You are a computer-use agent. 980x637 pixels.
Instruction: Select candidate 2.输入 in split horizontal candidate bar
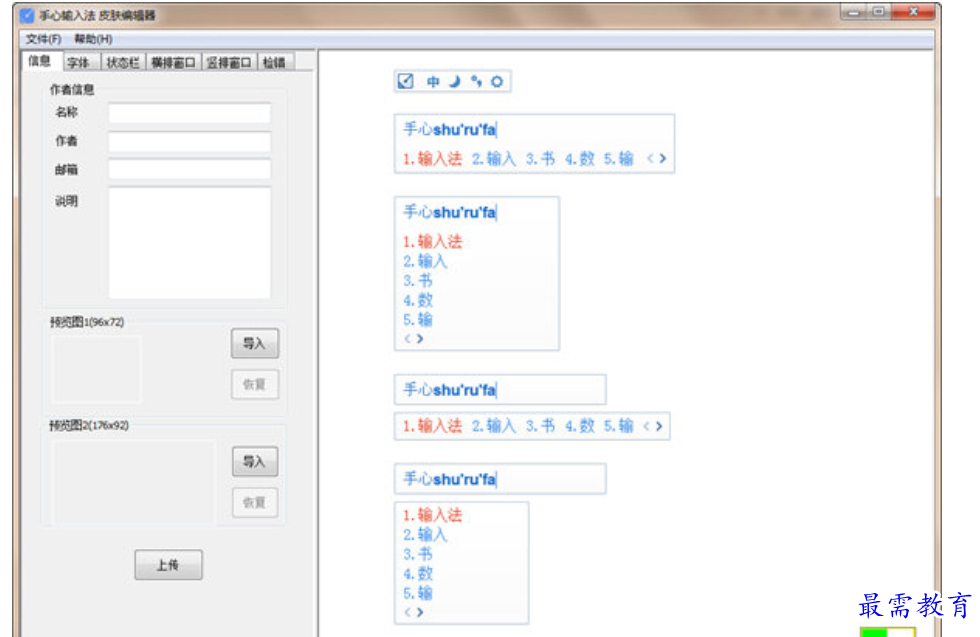tap(494, 426)
